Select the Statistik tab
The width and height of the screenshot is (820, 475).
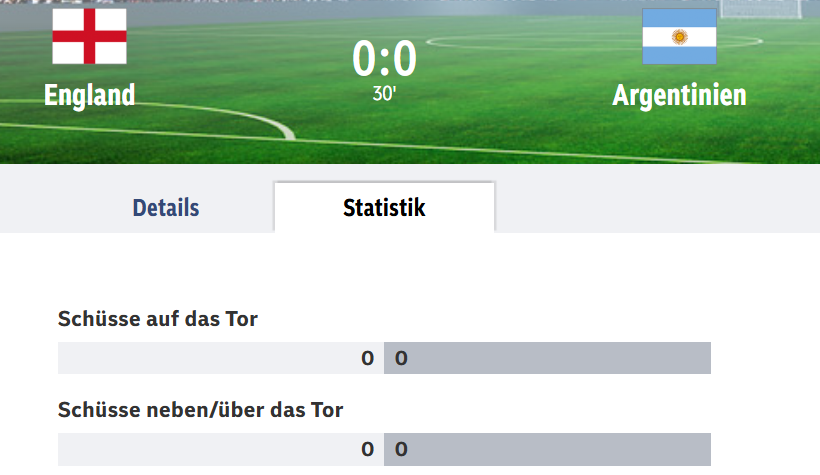tap(384, 208)
